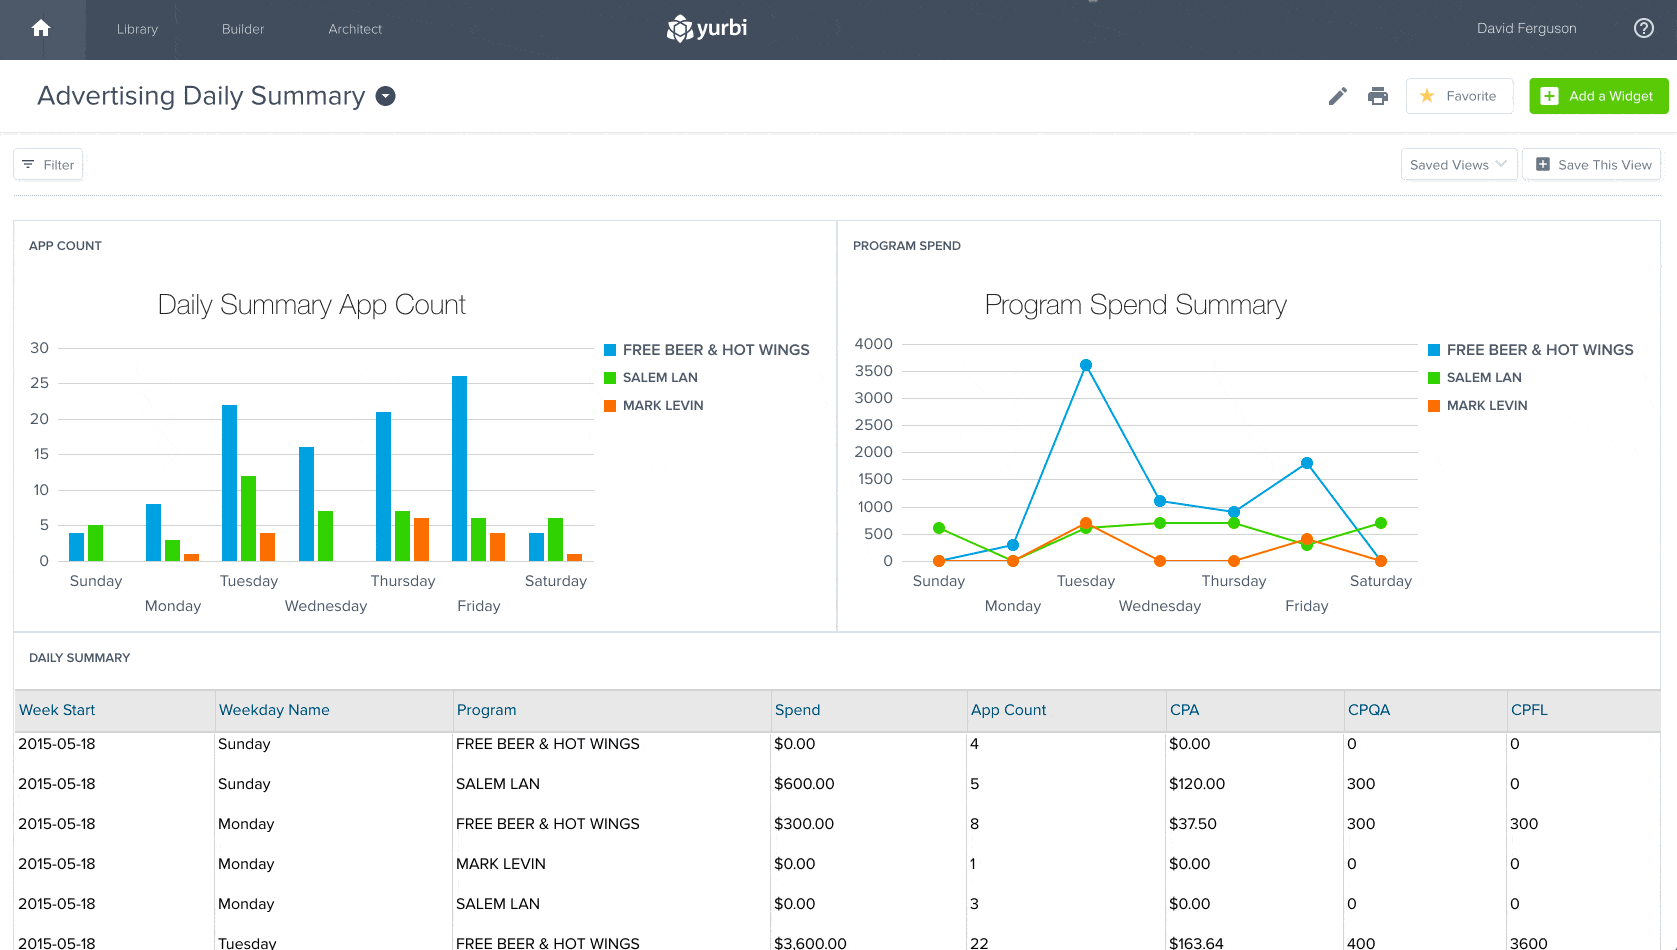Screen dimensions: 1677x950
Task: Select the Spend column header in Daily Summary
Action: pos(797,710)
